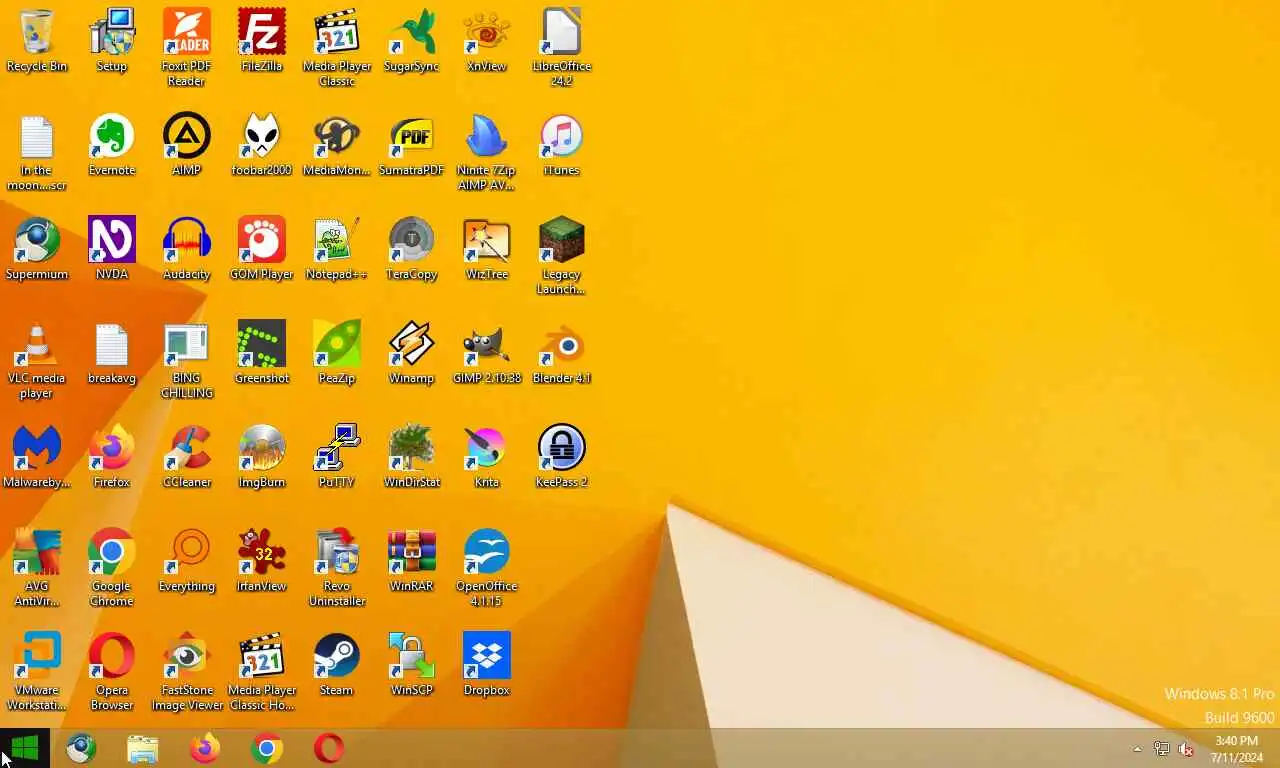
Task: Select the PeaZip desktop icon
Action: (x=337, y=344)
